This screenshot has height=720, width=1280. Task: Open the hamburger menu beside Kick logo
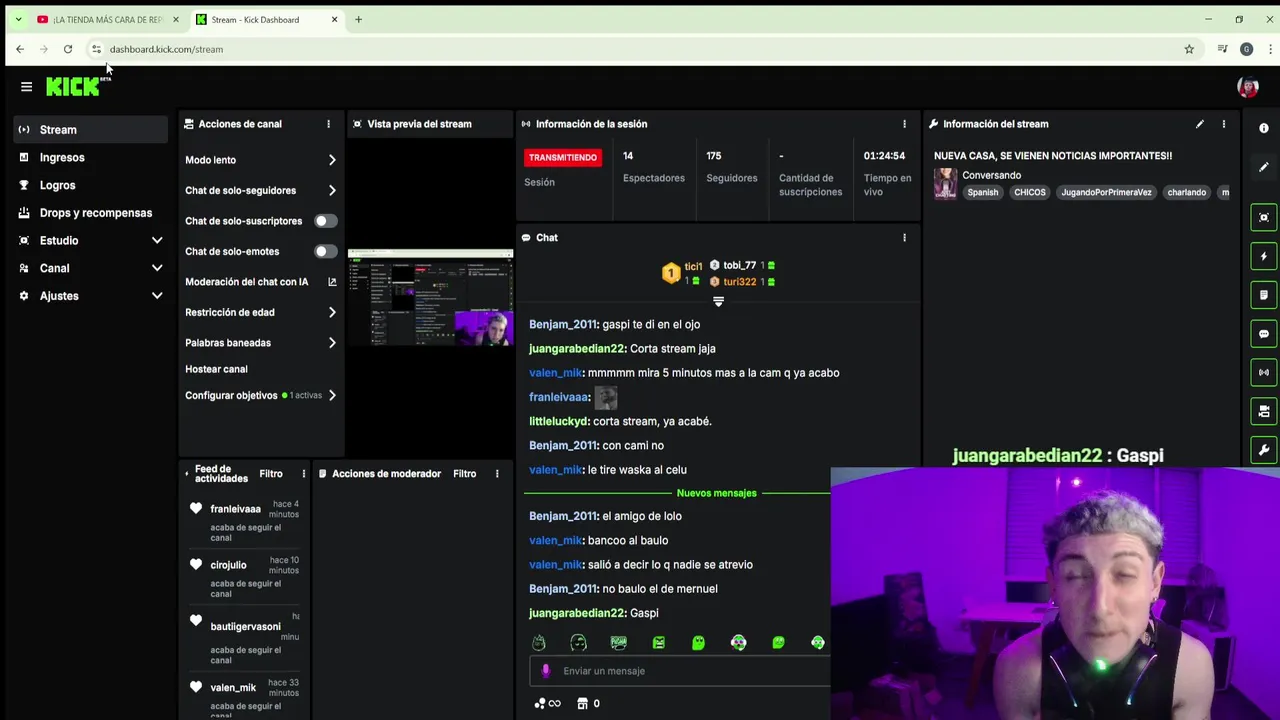26,87
